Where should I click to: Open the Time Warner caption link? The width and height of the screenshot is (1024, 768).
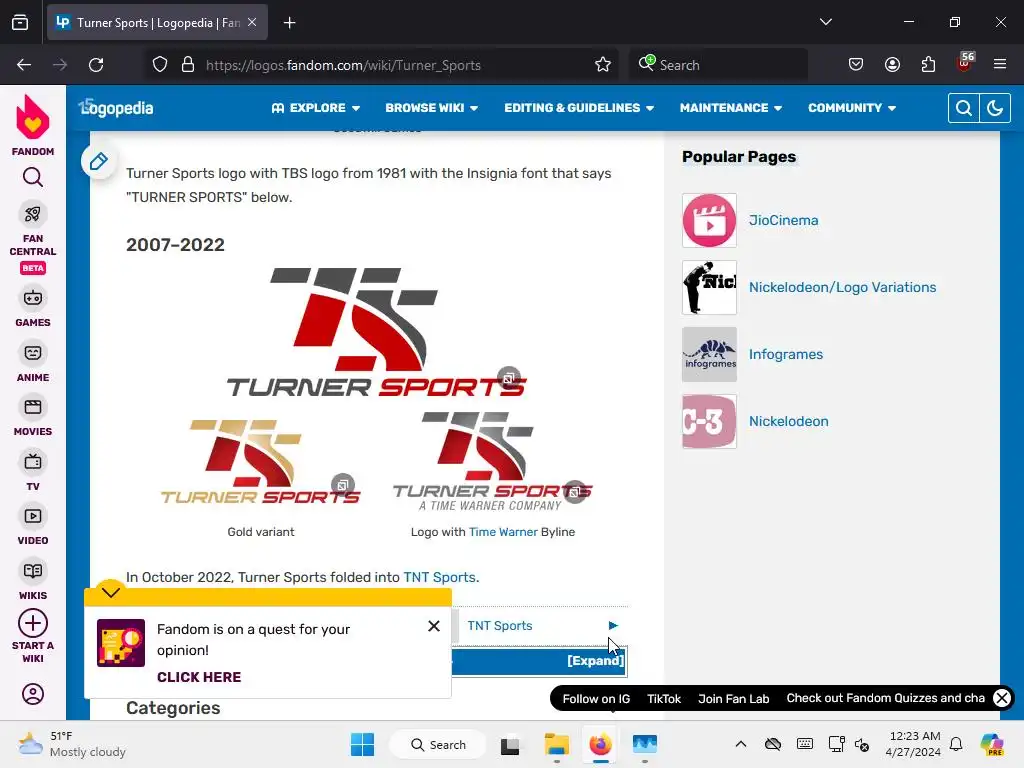503,532
